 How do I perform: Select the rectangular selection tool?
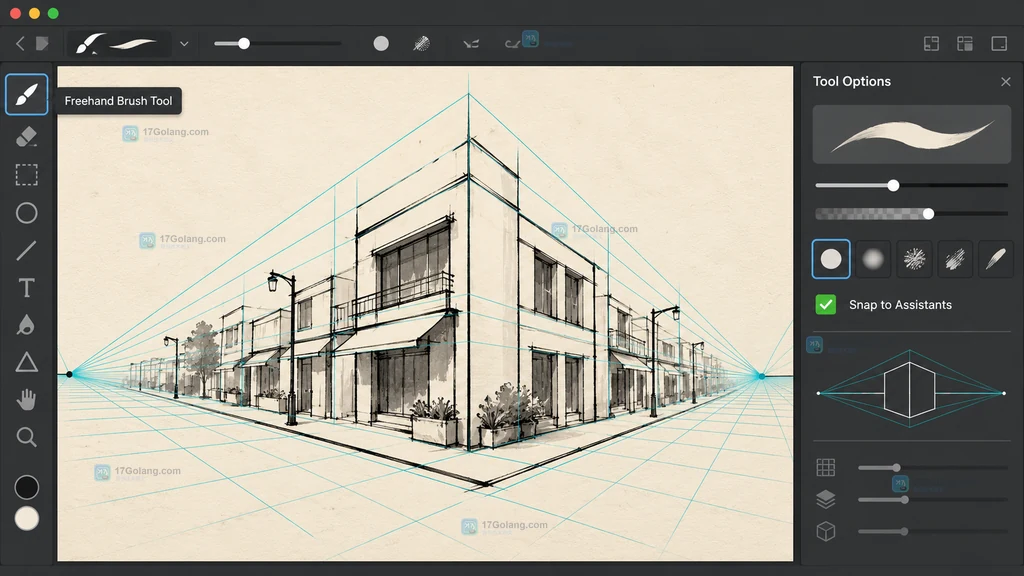pyautogui.click(x=26, y=175)
